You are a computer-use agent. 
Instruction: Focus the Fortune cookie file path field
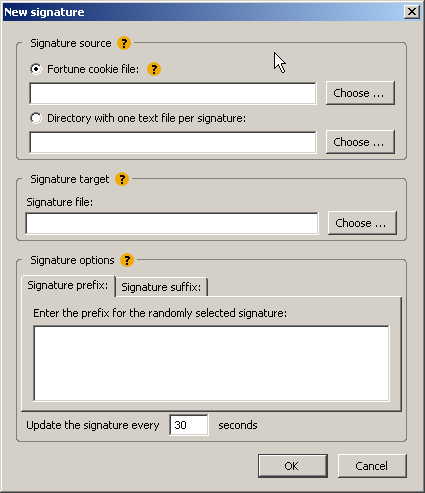click(173, 93)
